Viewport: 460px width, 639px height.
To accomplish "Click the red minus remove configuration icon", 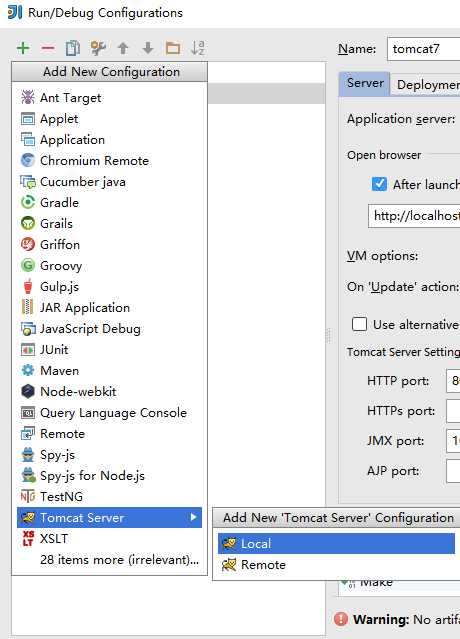I will (48, 48).
